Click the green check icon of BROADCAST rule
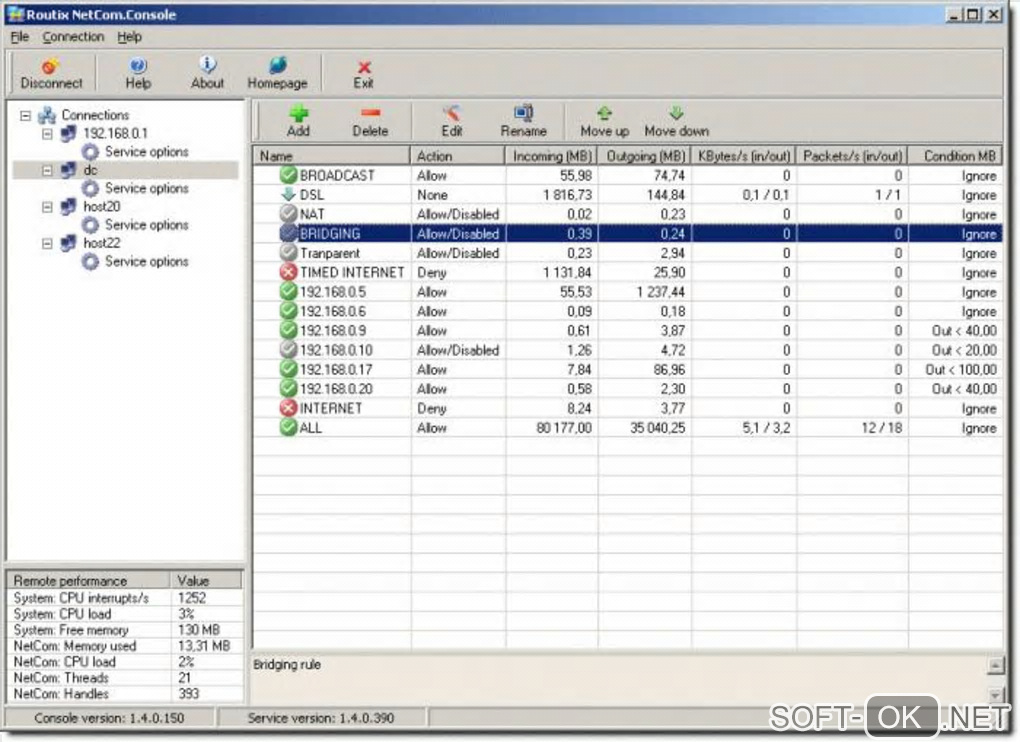 (x=288, y=175)
